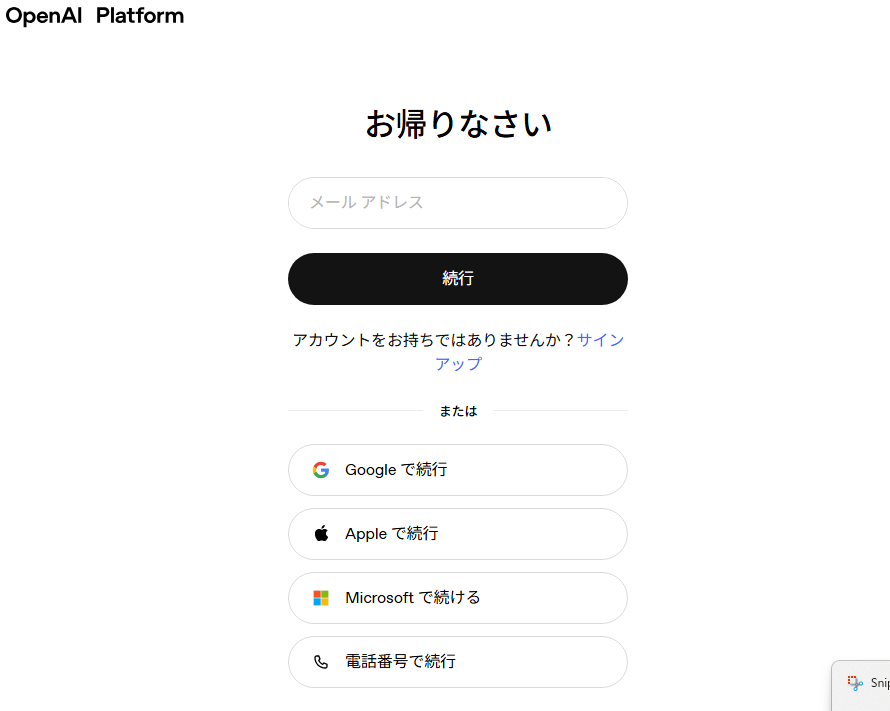Choose the Apple で続行 sign-in button
The height and width of the screenshot is (711, 890).
(457, 534)
